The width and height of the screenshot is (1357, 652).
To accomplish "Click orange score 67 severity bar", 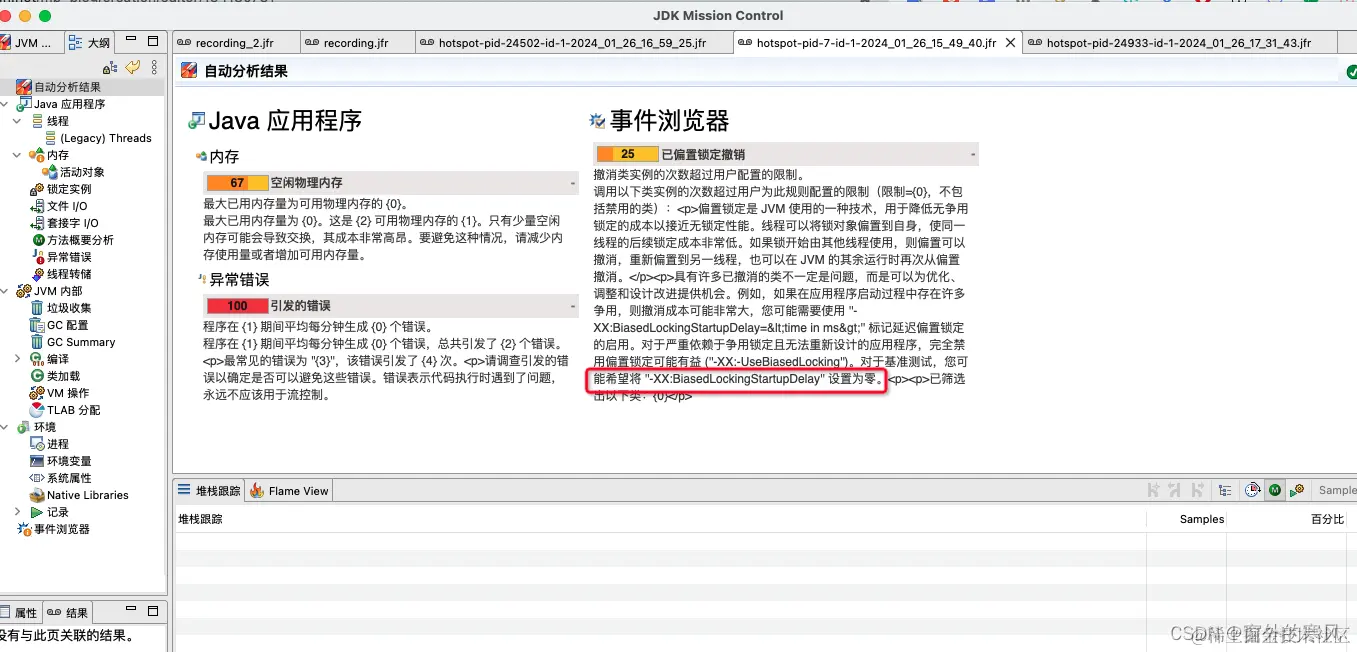I will coord(237,183).
